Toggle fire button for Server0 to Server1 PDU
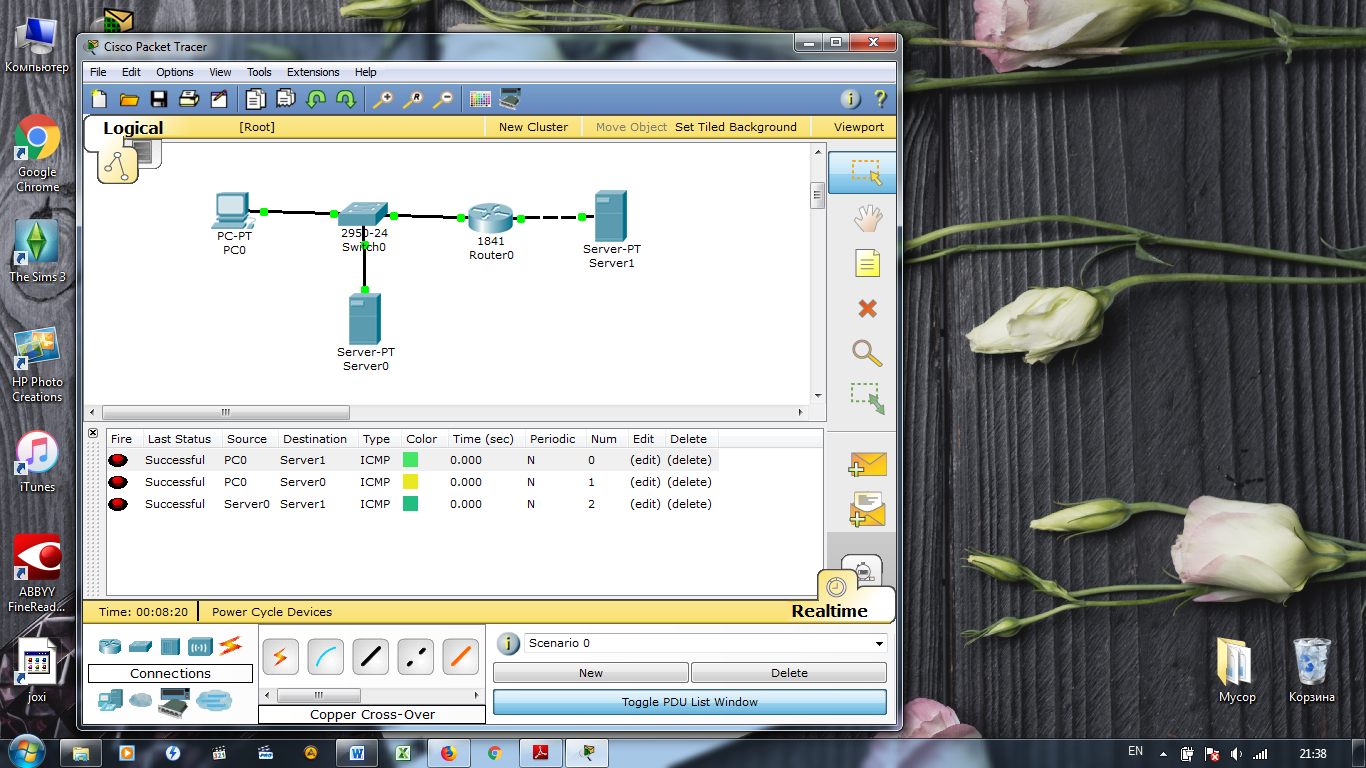This screenshot has height=768, width=1366. (119, 504)
